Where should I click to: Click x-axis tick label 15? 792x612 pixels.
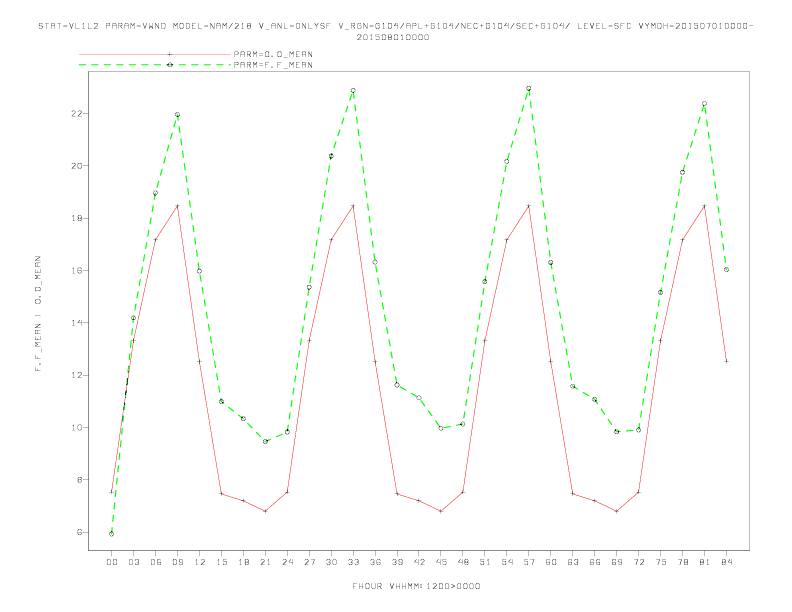221,562
